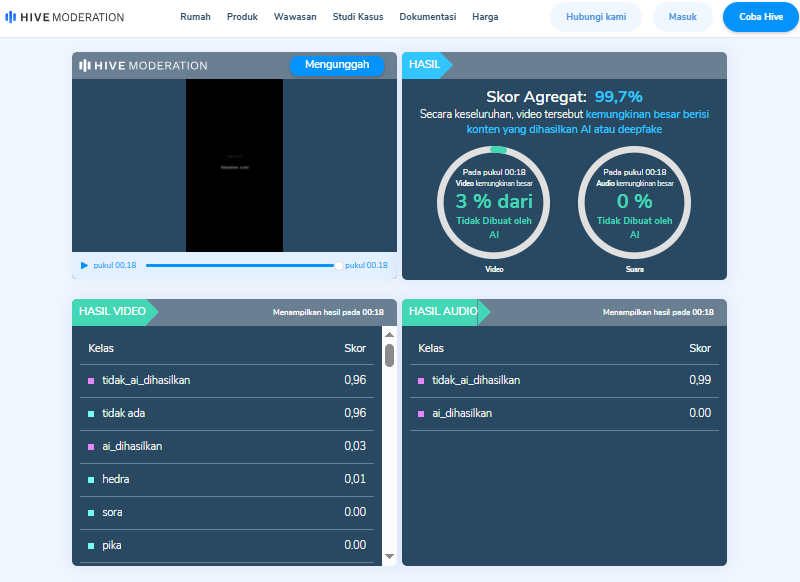Open the Harga pricing page
This screenshot has width=800, height=582.
point(485,17)
